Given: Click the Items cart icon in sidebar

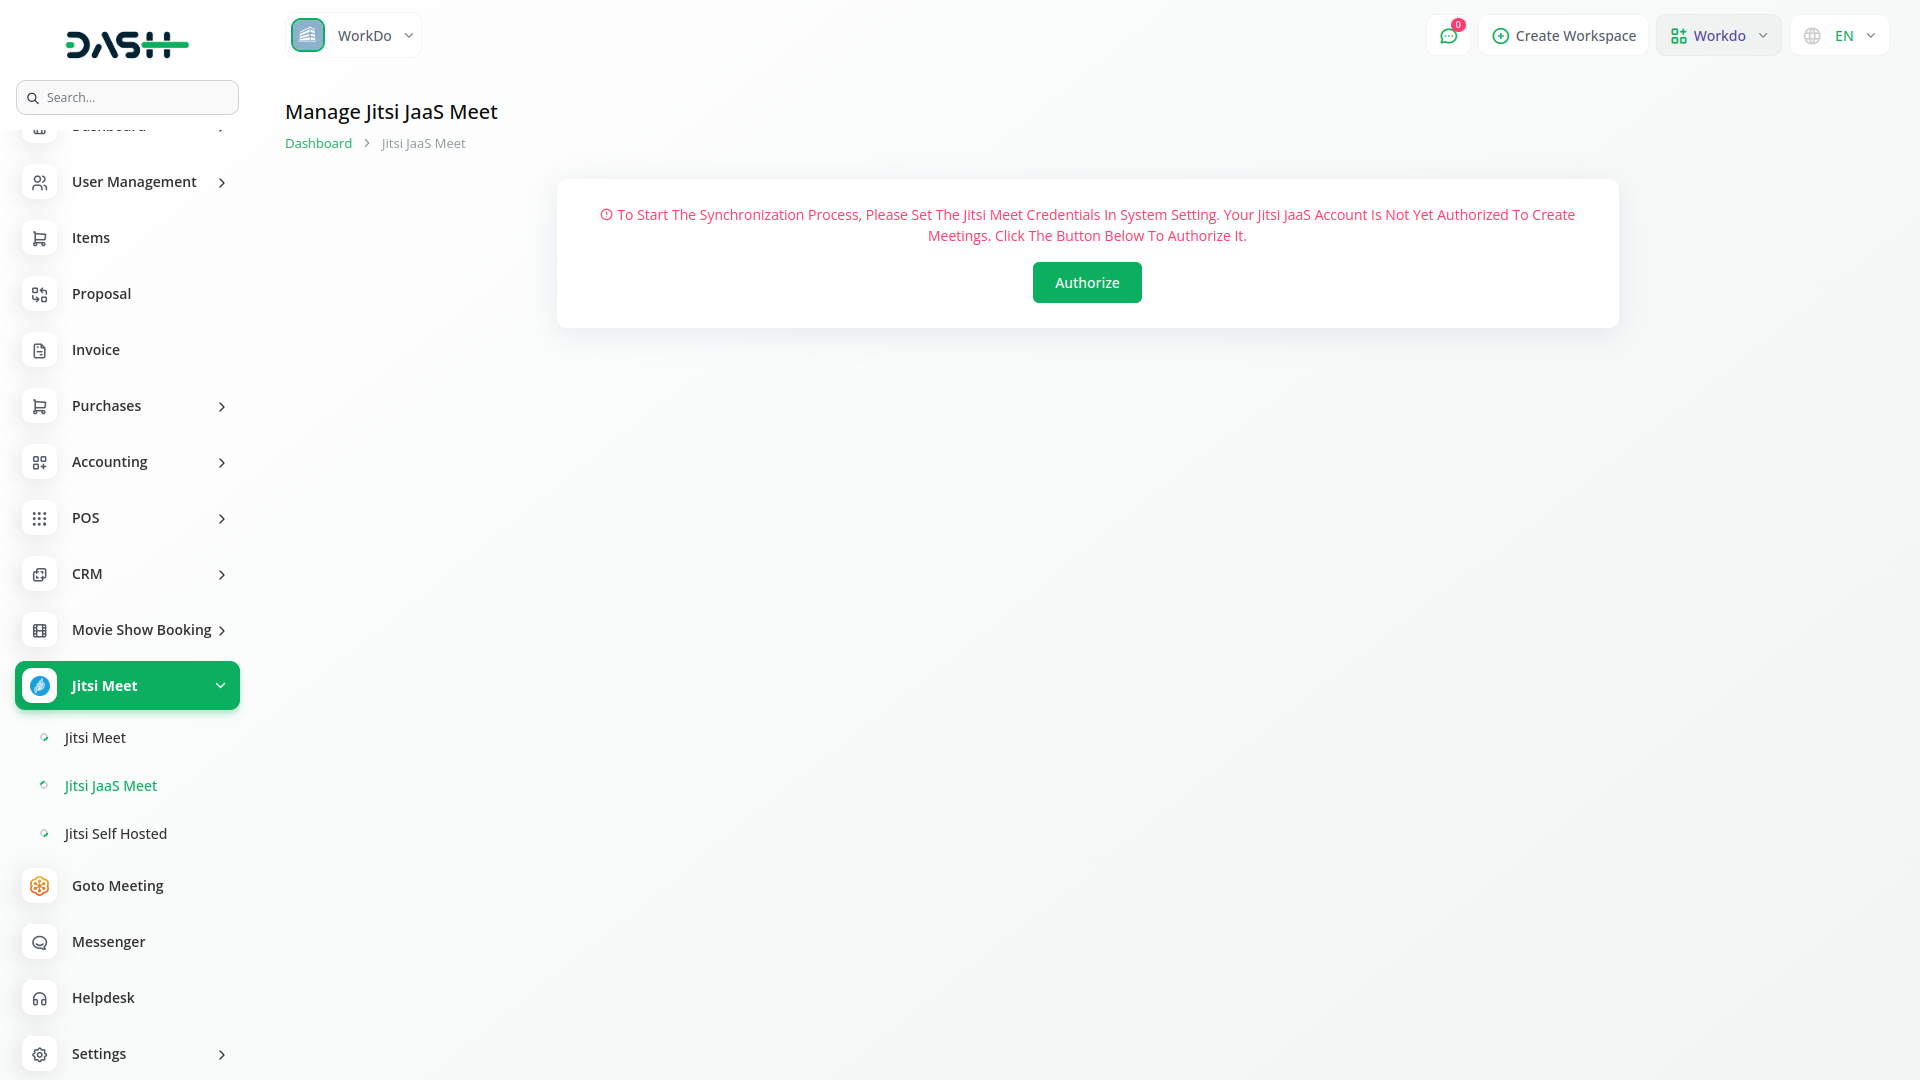Looking at the screenshot, I should tap(39, 238).
